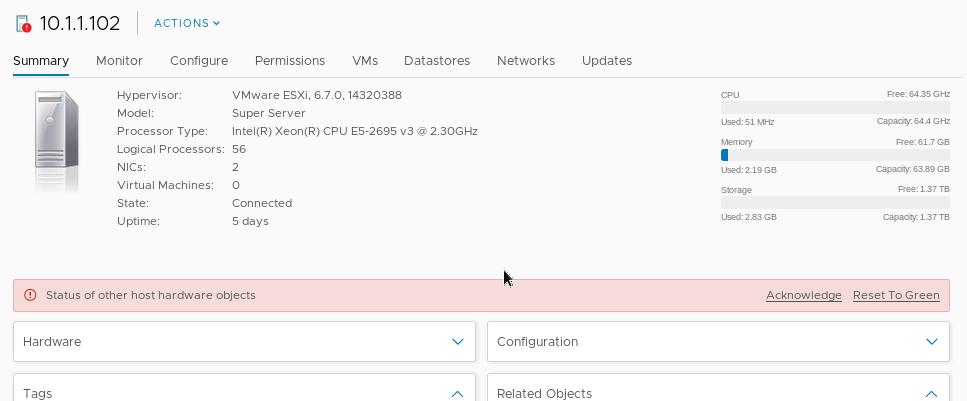This screenshot has width=967, height=401.
Task: Select the VMs tab
Action: pos(365,61)
